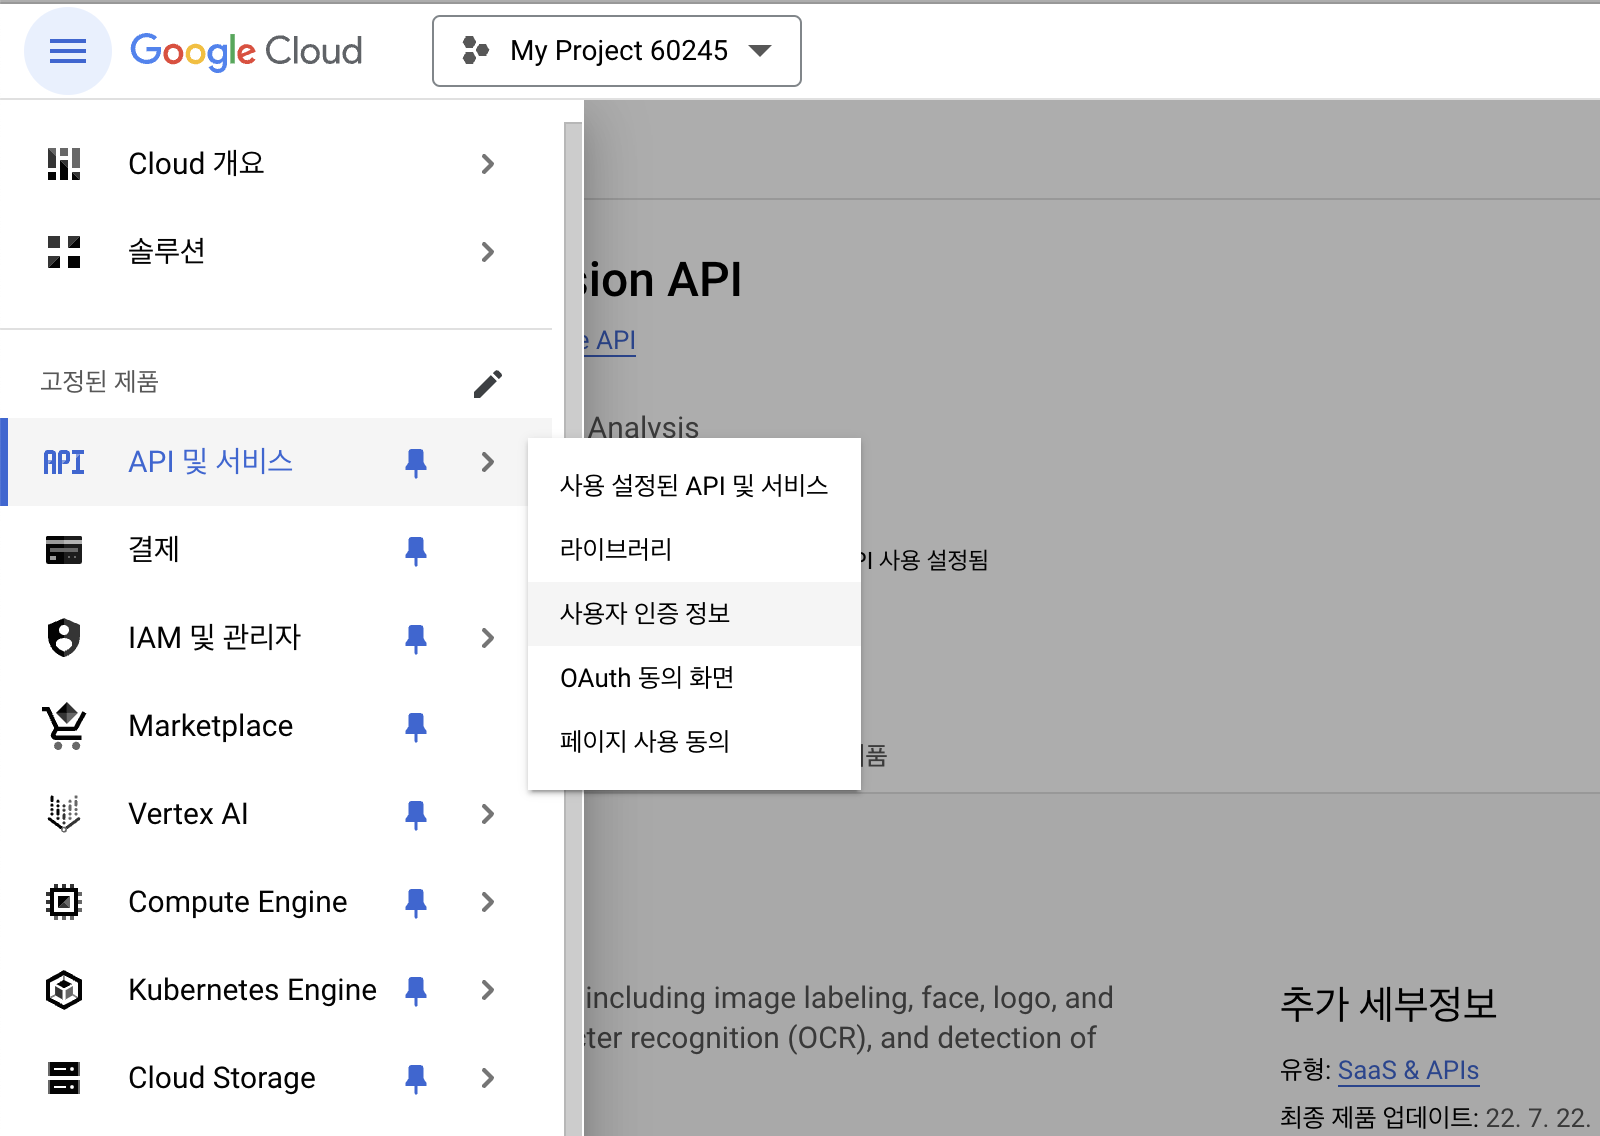Unpin Vertex AI from pinned products
The width and height of the screenshot is (1600, 1136).
coord(416,815)
